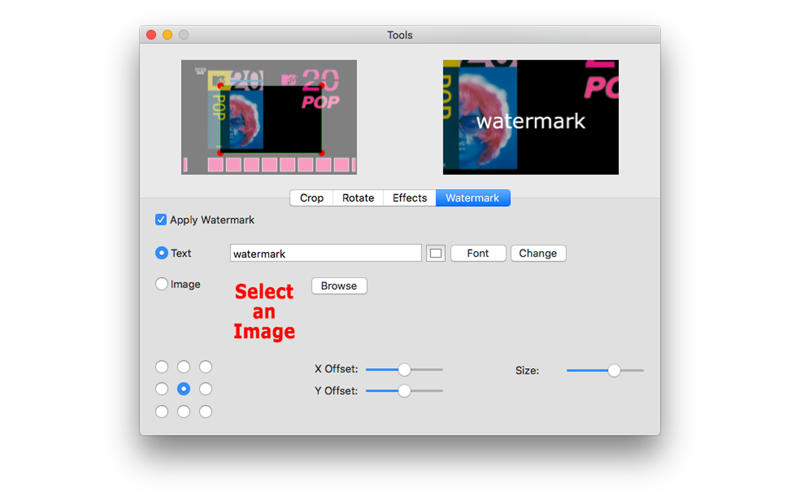Click the Size slider handle
The height and width of the screenshot is (500, 800).
614,370
